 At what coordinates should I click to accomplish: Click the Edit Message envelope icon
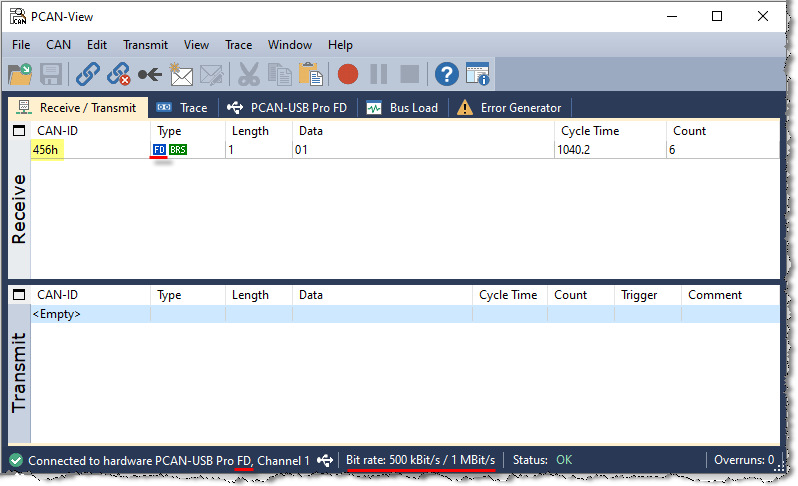(212, 75)
